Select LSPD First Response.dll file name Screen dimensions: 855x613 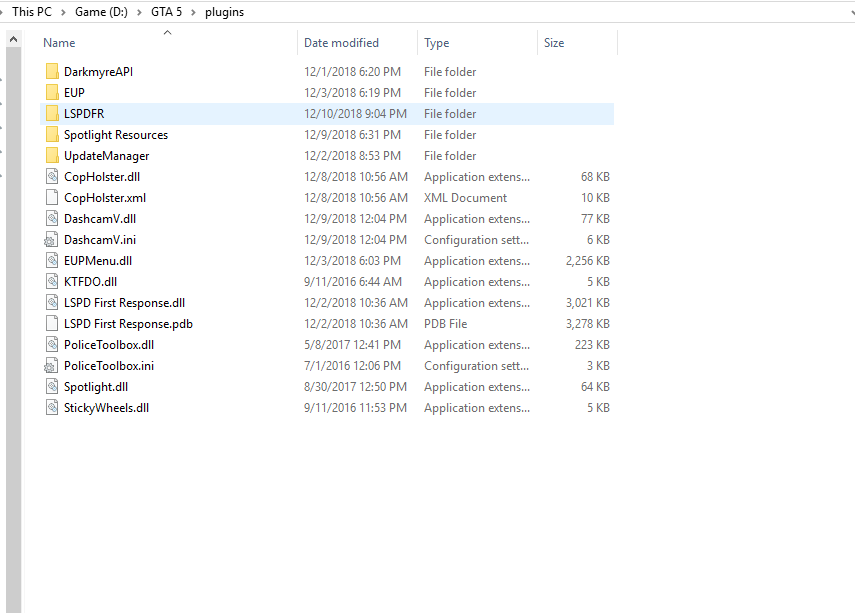point(124,303)
